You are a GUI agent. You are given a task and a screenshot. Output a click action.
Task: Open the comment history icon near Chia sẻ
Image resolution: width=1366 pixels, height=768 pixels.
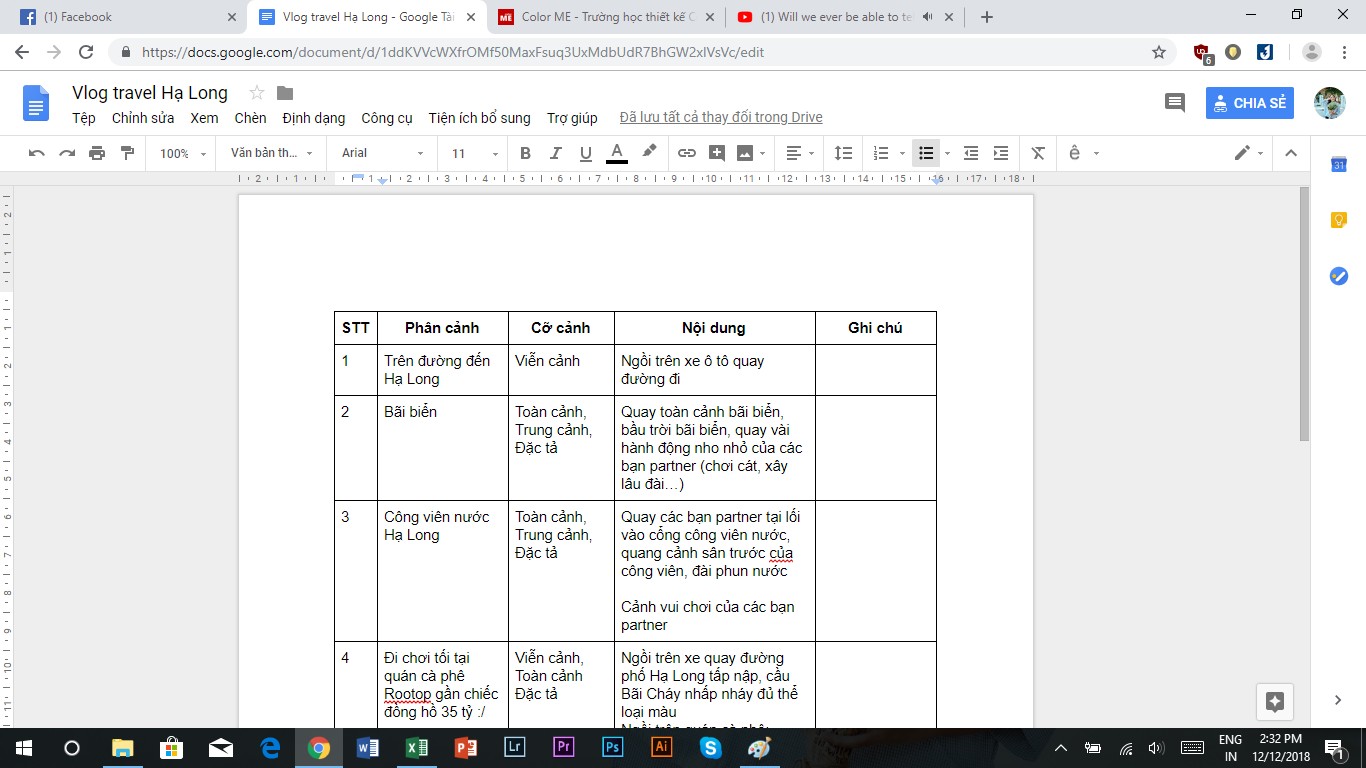pyautogui.click(x=1175, y=103)
